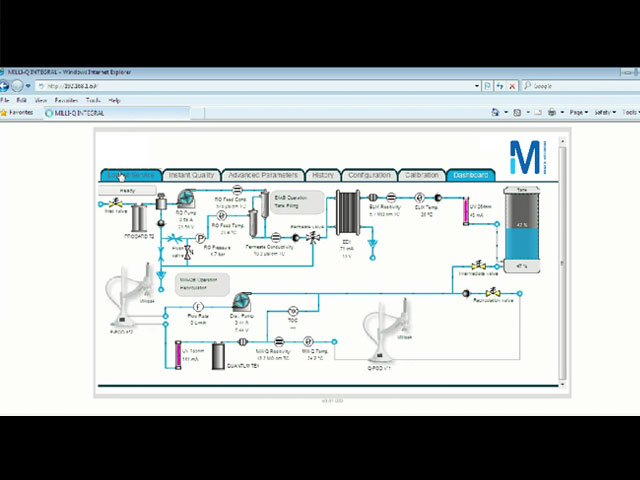Open the Configuration tab
This screenshot has width=640, height=480.
(x=369, y=175)
